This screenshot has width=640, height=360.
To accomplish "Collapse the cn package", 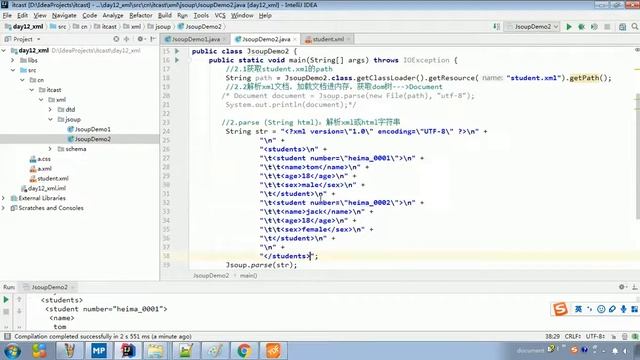I will (22, 80).
